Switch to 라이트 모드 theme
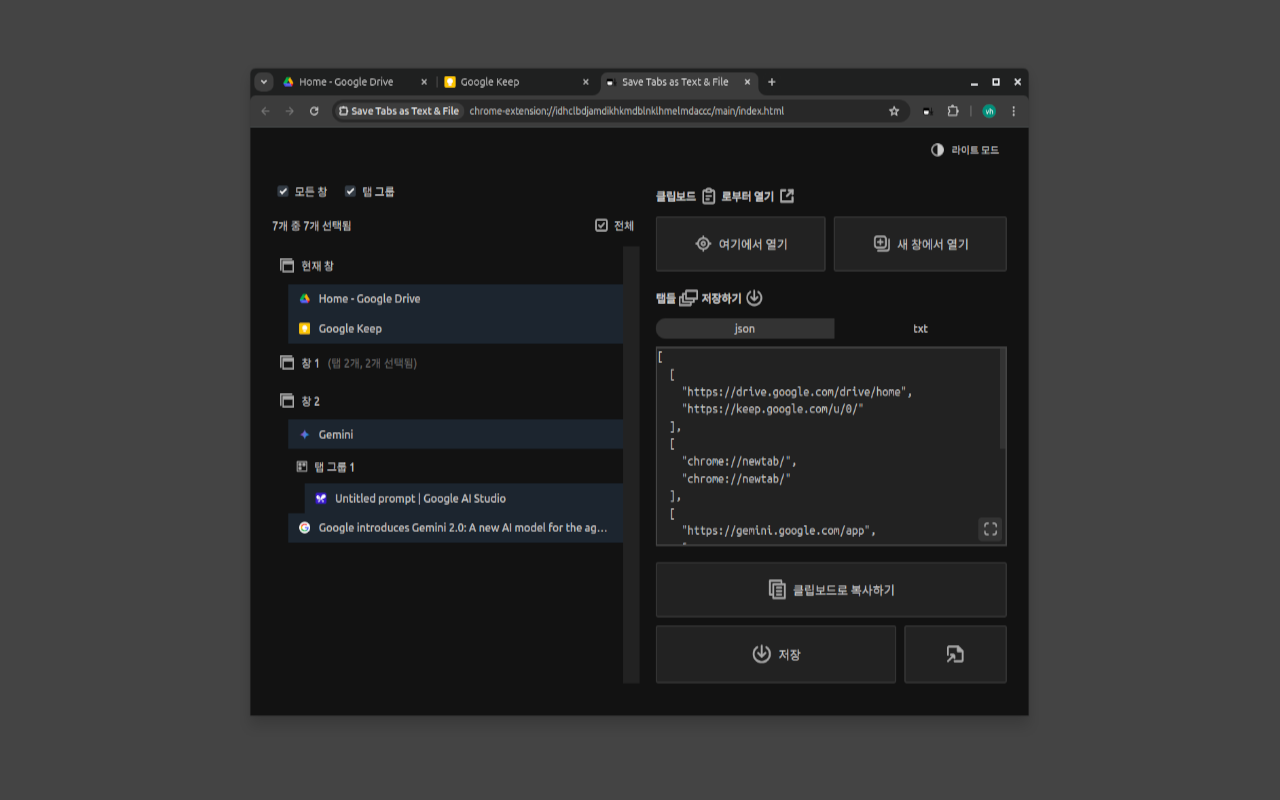This screenshot has width=1280, height=800. point(965,150)
